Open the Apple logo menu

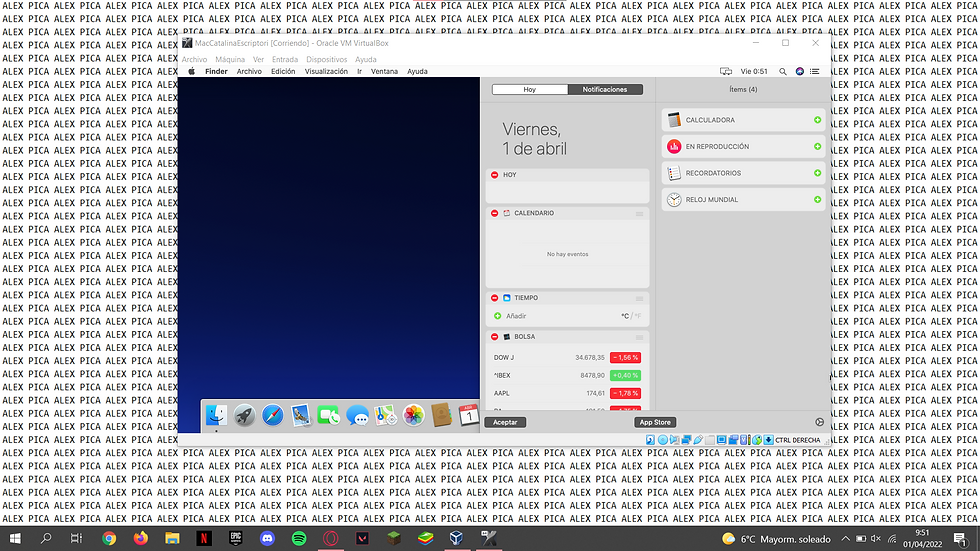click(192, 71)
